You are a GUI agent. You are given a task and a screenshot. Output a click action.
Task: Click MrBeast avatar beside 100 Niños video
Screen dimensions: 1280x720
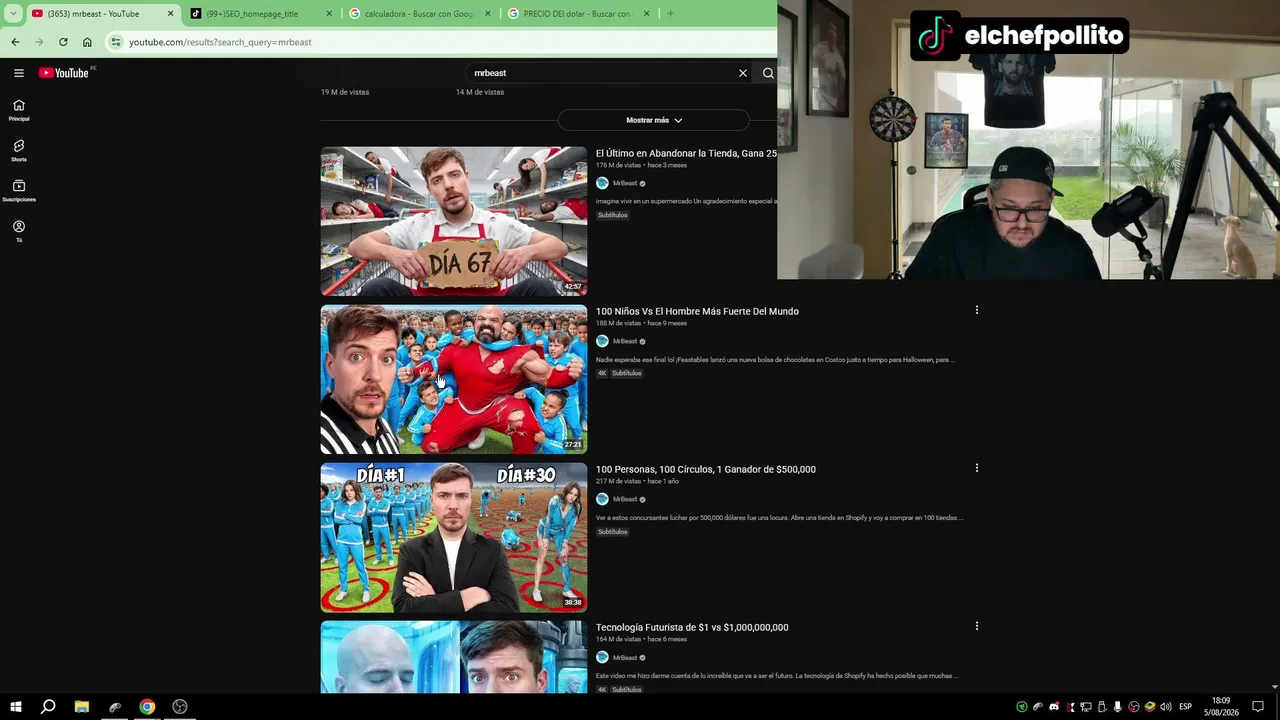[x=602, y=342]
